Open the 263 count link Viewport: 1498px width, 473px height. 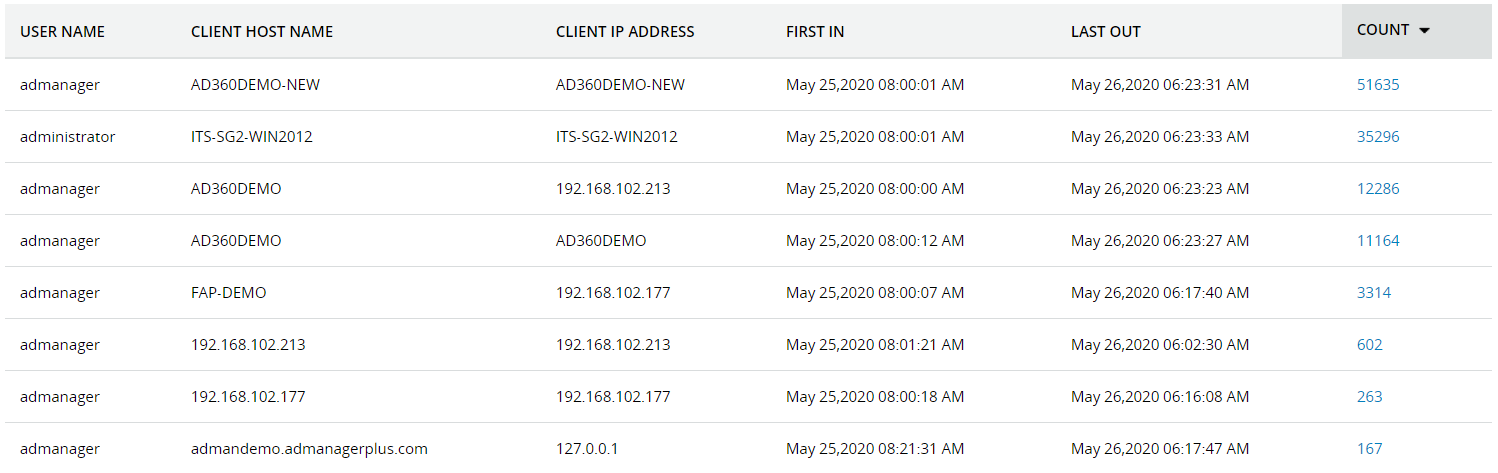1370,397
